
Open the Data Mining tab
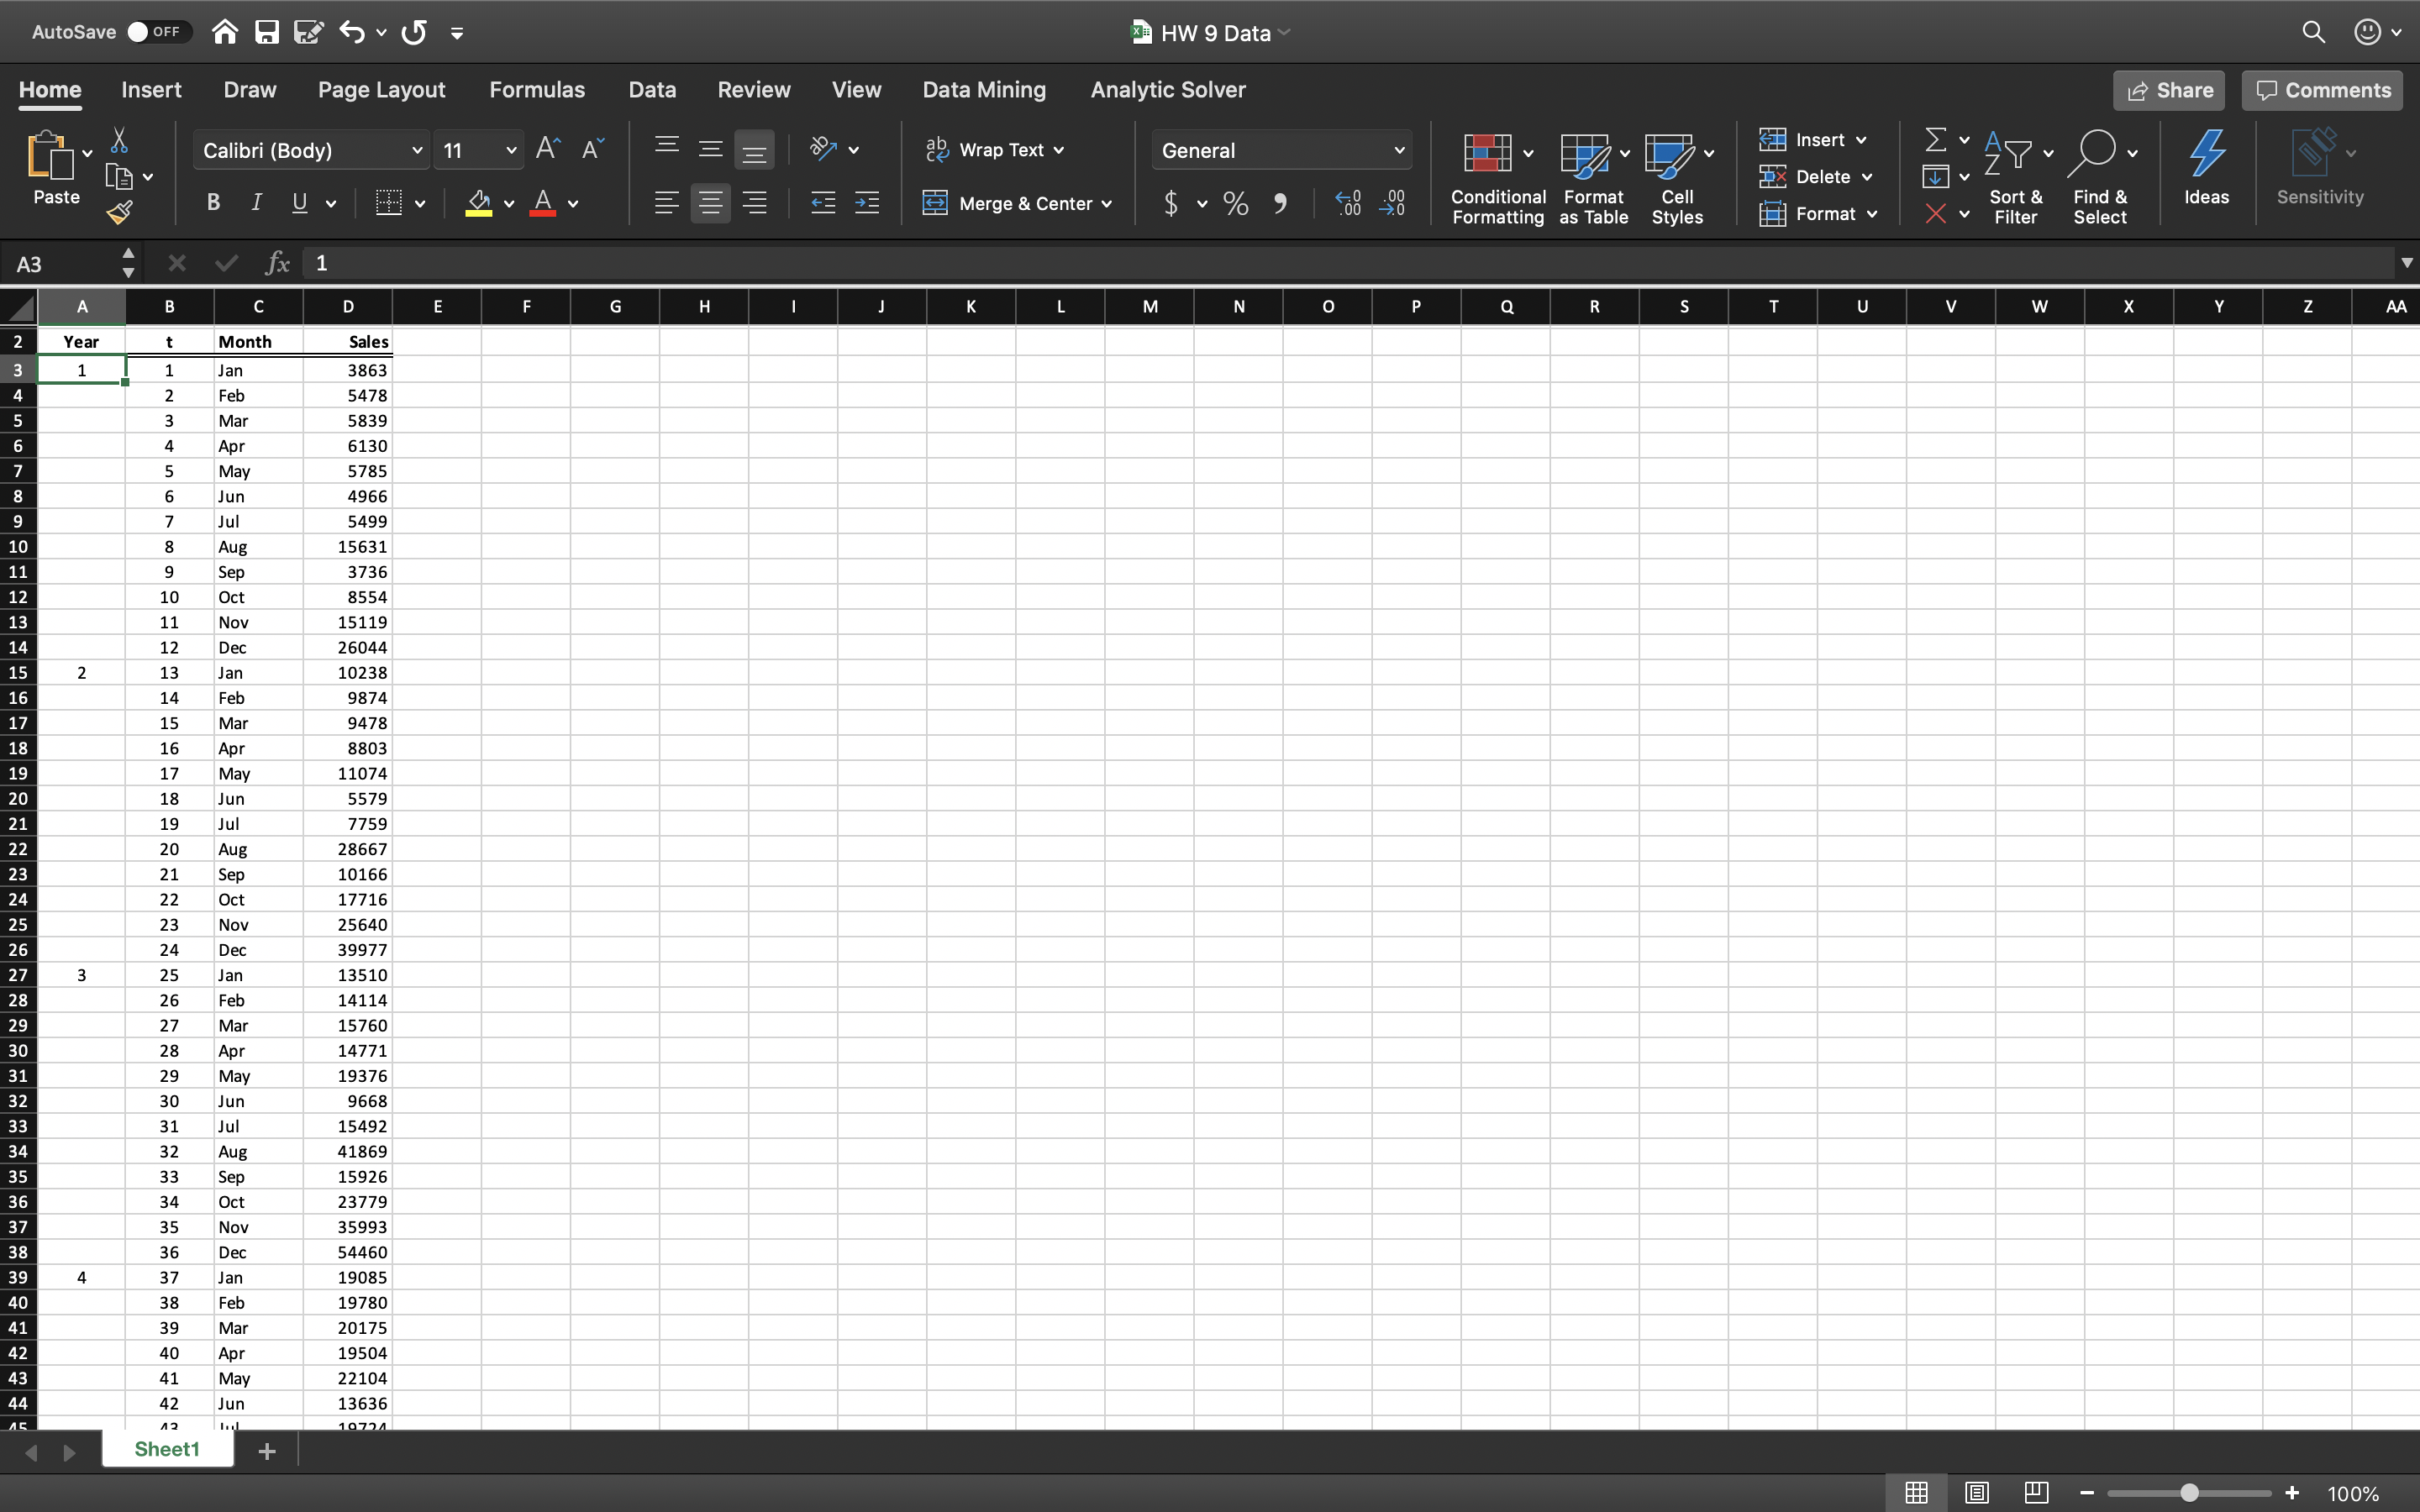tap(982, 89)
